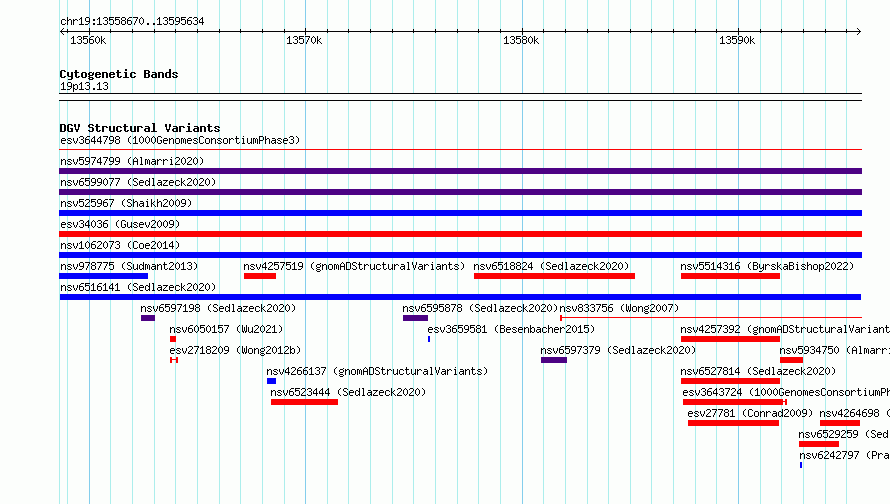Open the nsv4264698 variant label
The height and width of the screenshot is (504, 890).
854,413
